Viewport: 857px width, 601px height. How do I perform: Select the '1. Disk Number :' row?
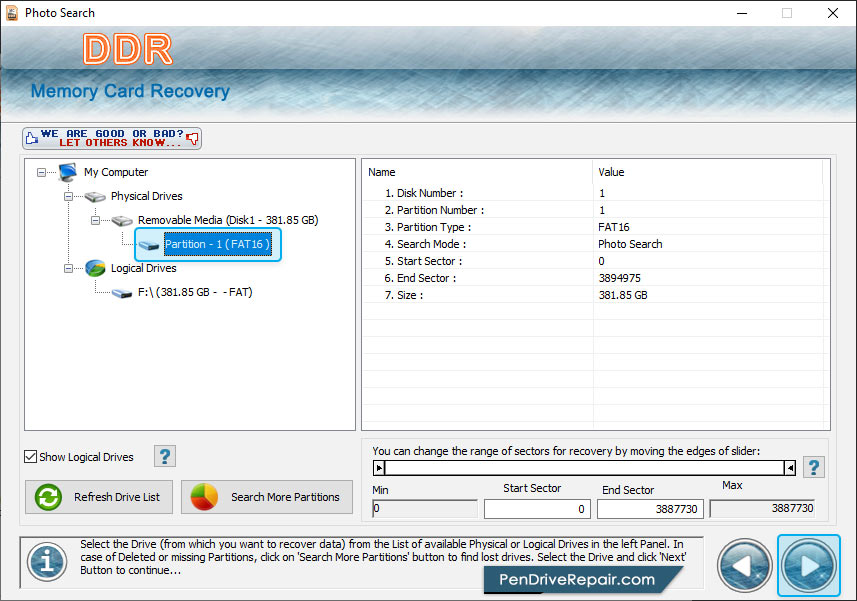[x=593, y=193]
